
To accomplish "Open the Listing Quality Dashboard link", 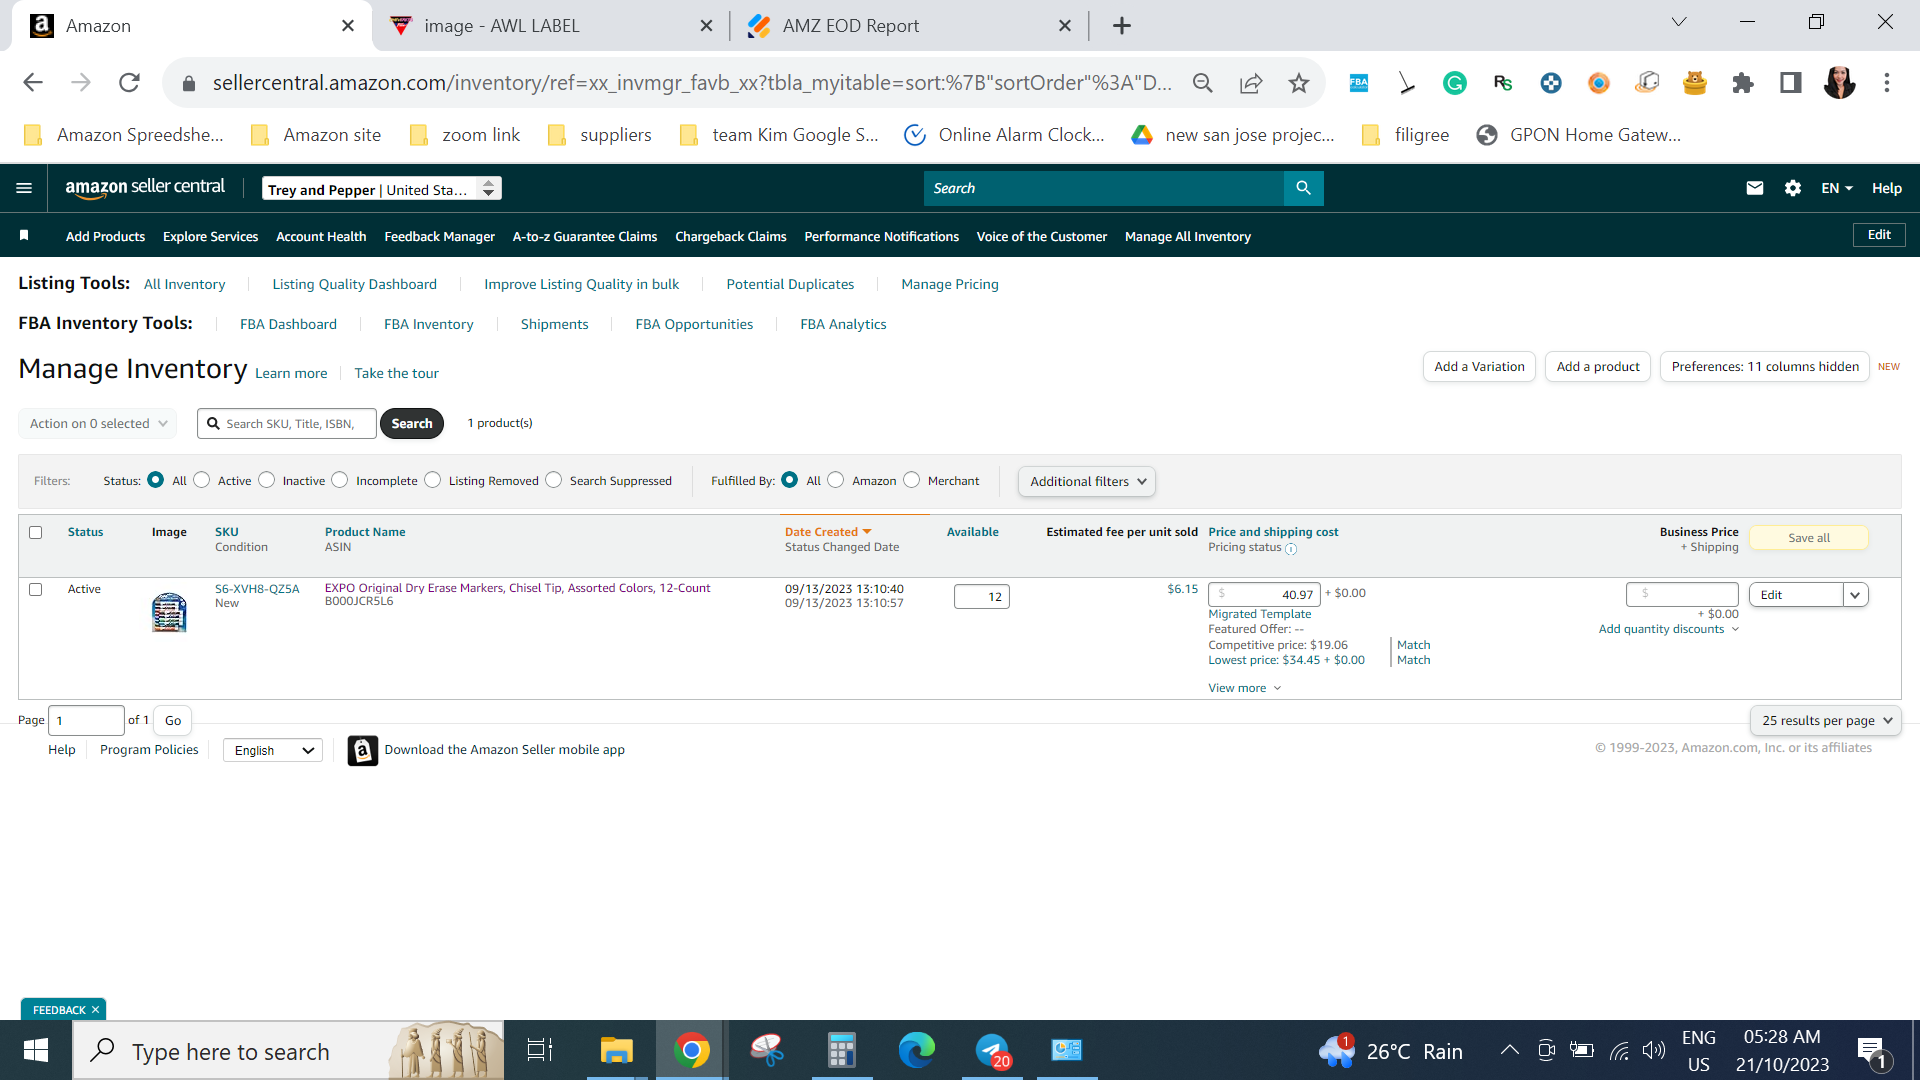I will coord(354,285).
